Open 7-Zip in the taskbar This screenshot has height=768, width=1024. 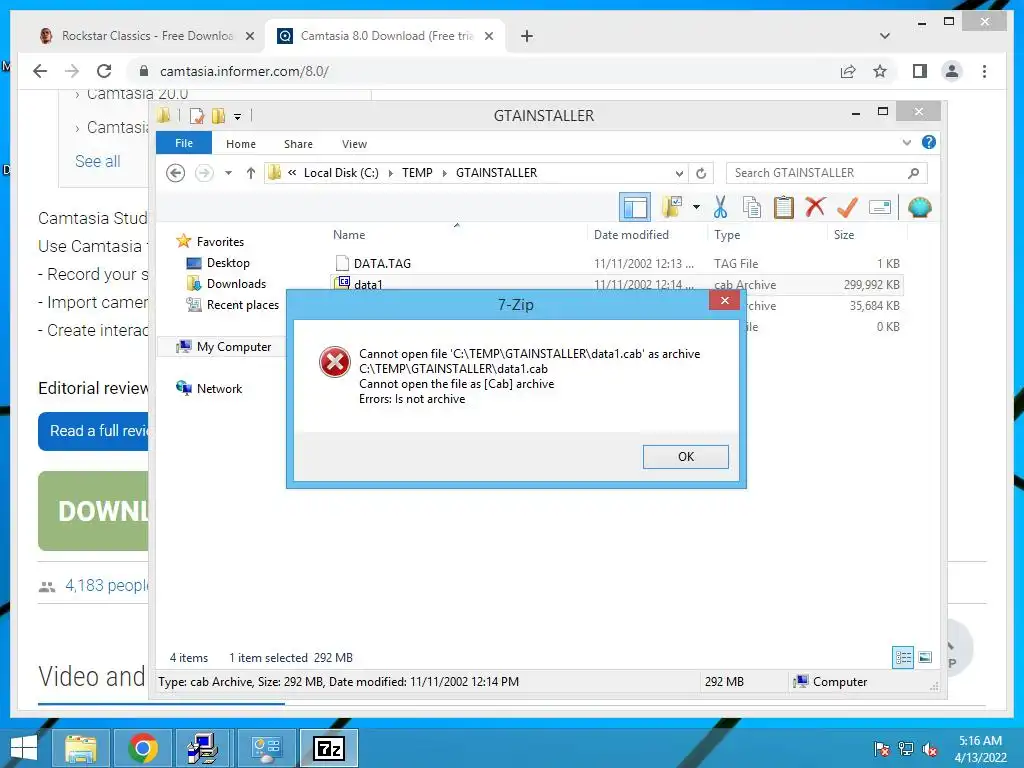[328, 748]
